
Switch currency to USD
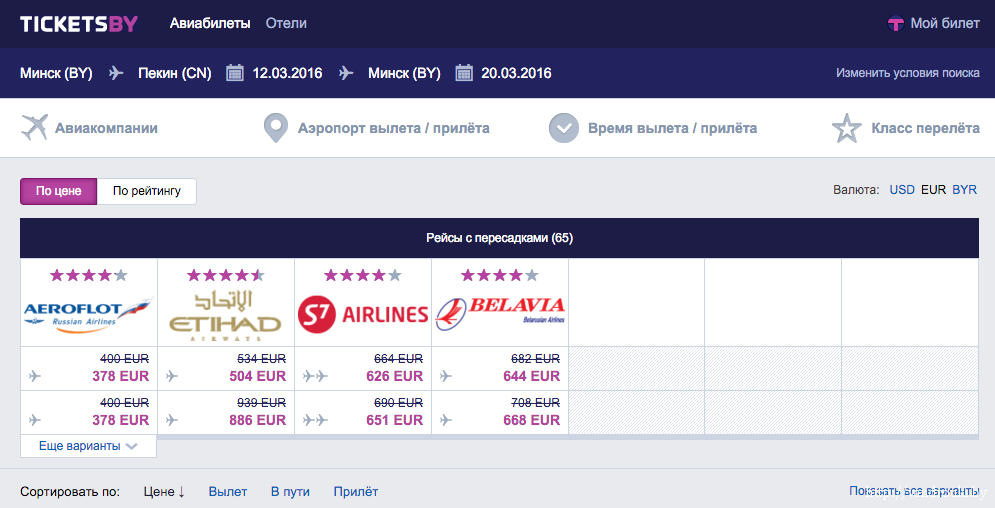point(902,189)
